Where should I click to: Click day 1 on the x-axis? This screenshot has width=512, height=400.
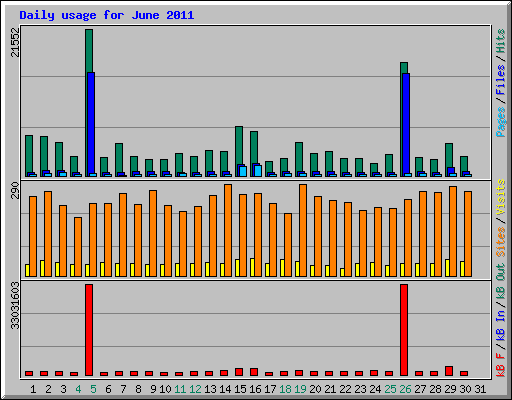(33, 389)
